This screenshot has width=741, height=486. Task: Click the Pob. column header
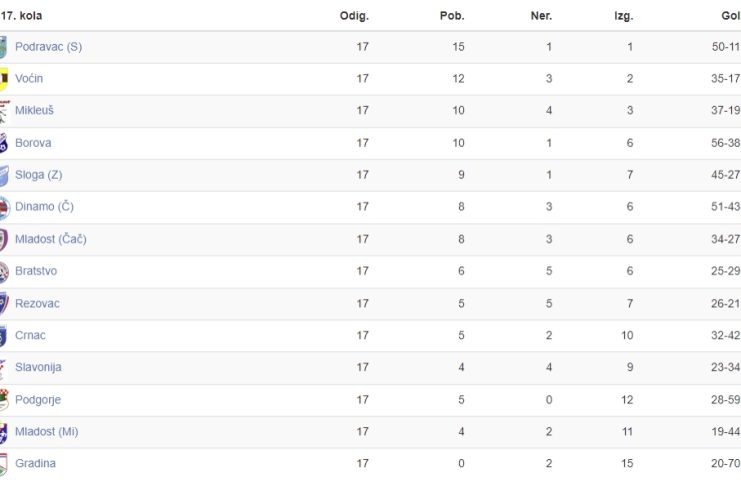pyautogui.click(x=452, y=16)
